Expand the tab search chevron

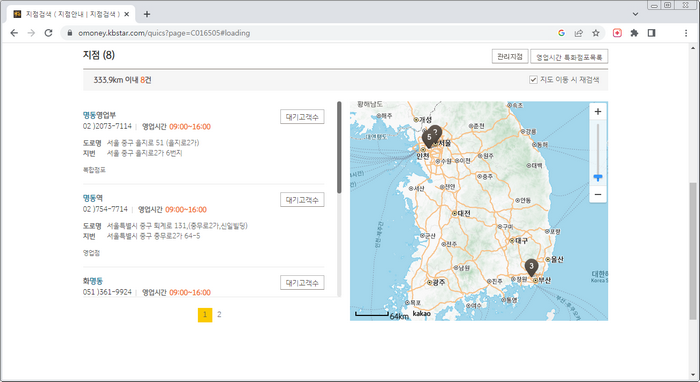point(635,14)
